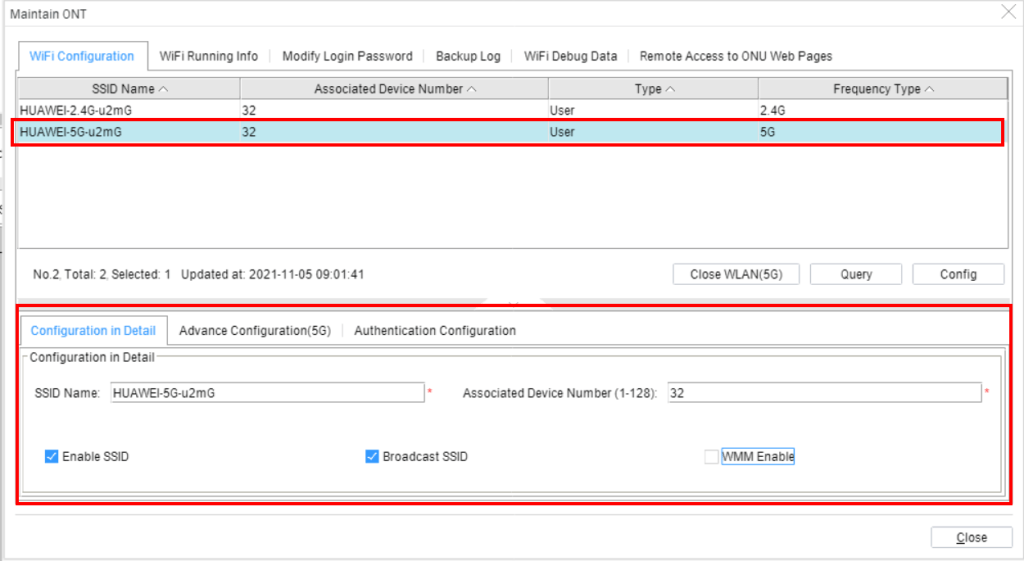Sort by Associated Device Number column
The height and width of the screenshot is (561, 1024).
pos(394,89)
